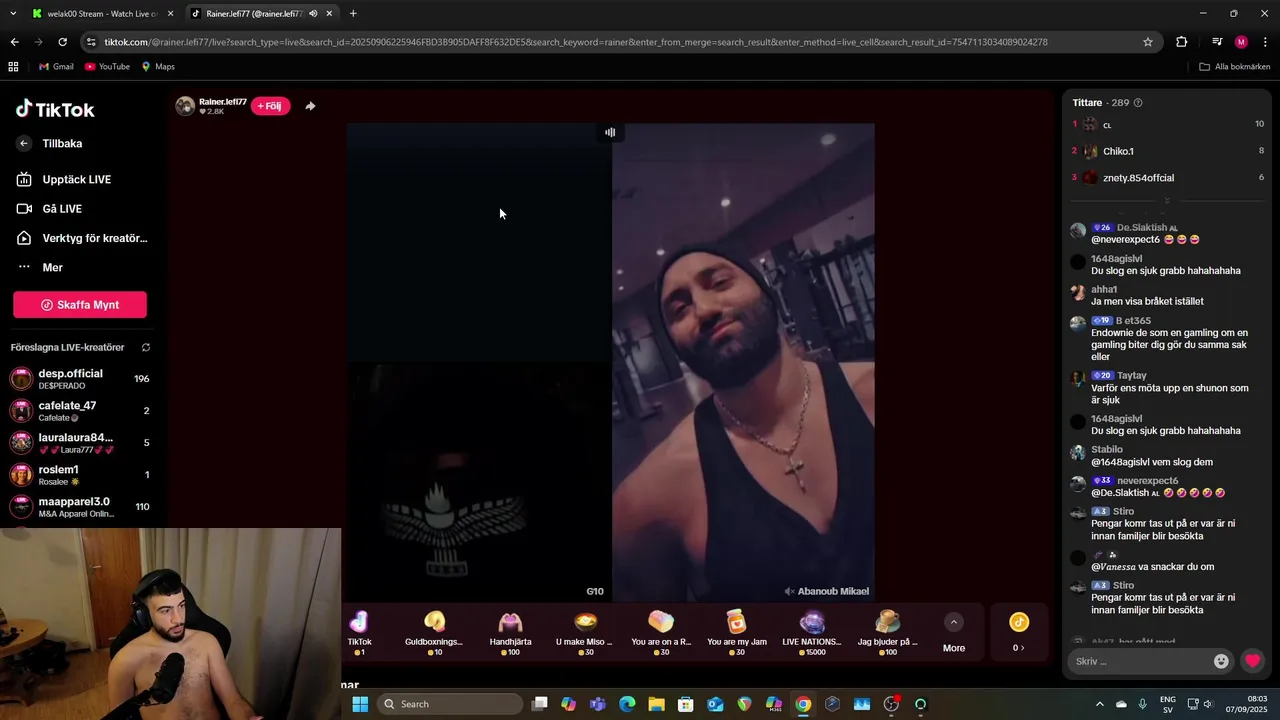Send the You are my Jam gift
Image resolution: width=1280 pixels, height=720 pixels.
coord(736,633)
